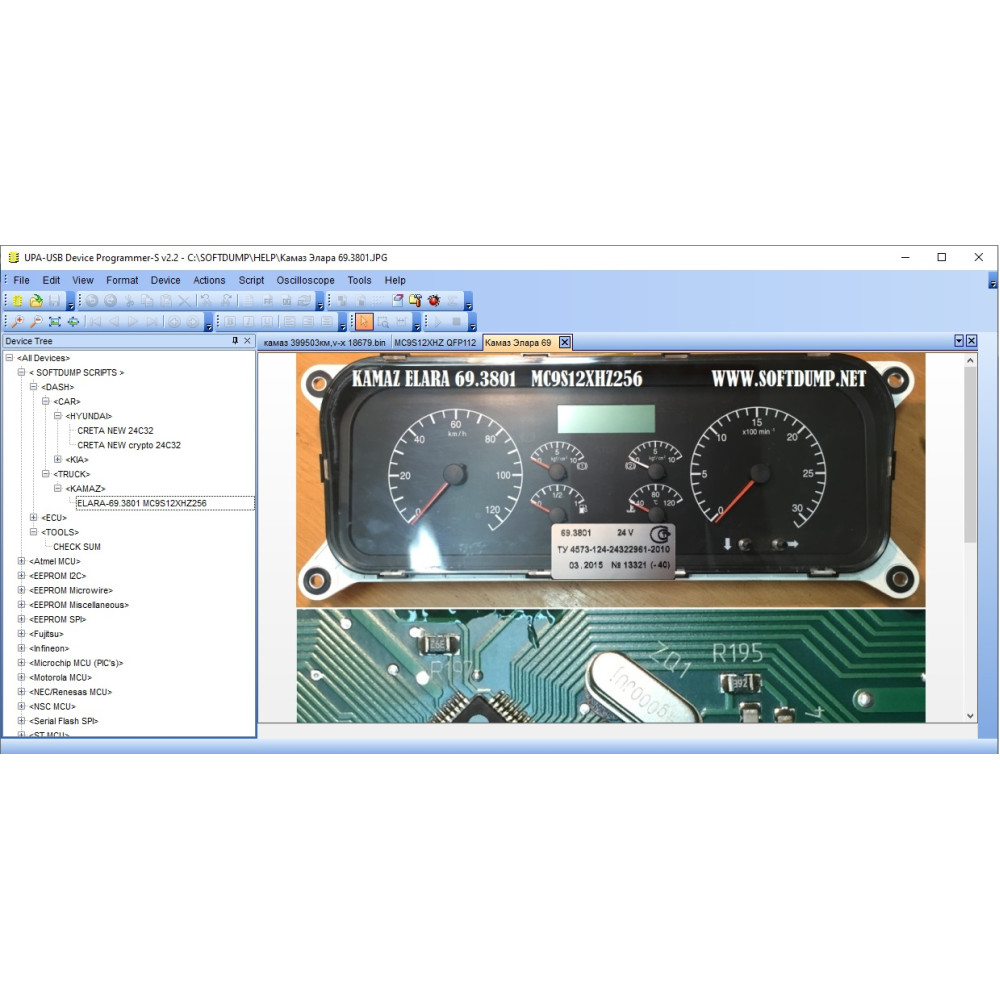Viewport: 1000px width, 1000px height.
Task: Click the bold B formatting icon
Action: [230, 321]
